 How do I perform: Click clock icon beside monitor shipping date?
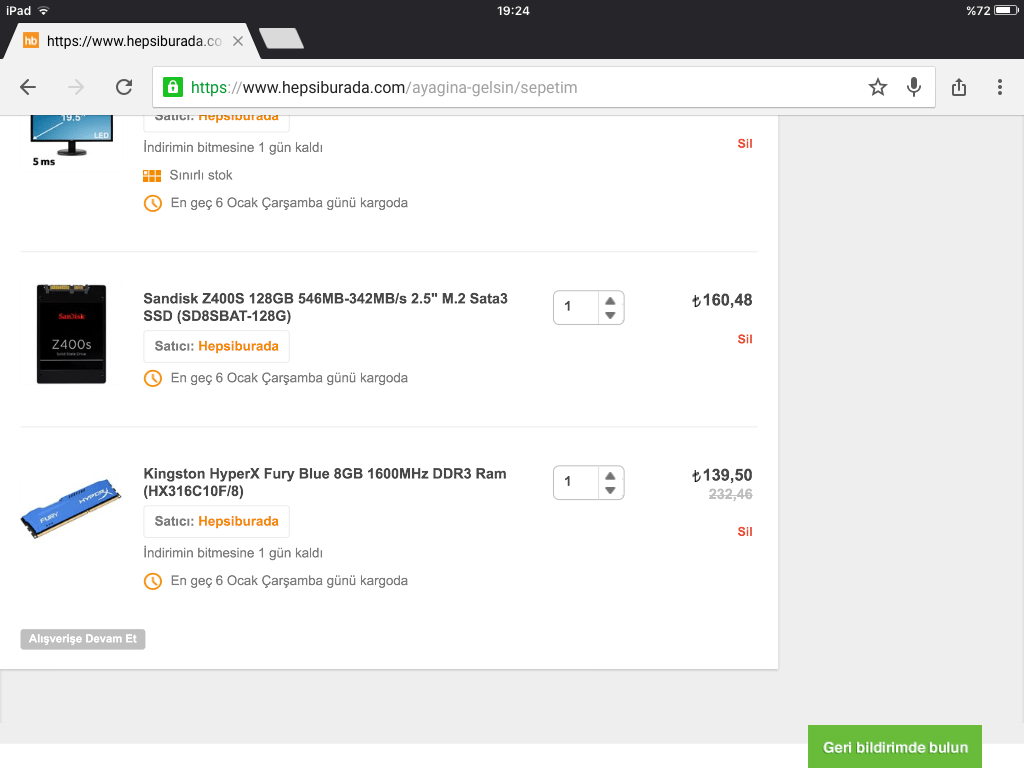pos(153,203)
